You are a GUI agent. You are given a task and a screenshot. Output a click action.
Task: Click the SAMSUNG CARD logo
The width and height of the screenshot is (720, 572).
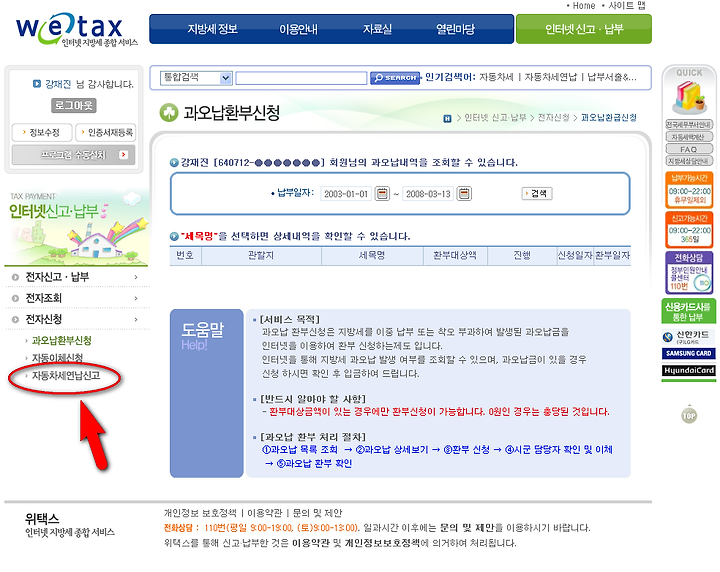coord(689,353)
